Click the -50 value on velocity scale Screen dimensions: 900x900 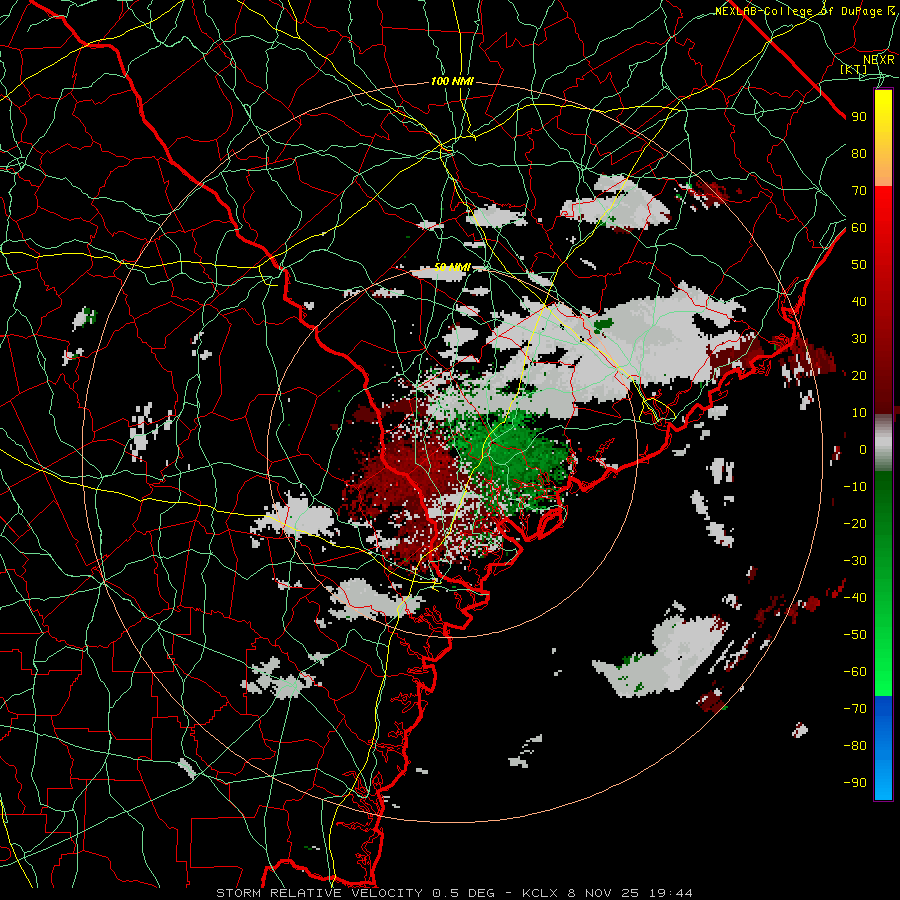click(855, 635)
